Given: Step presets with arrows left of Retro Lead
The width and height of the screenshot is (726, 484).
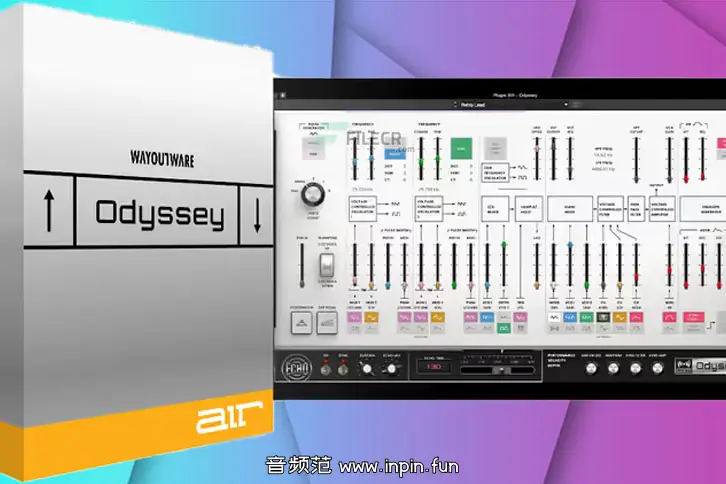Looking at the screenshot, I should pyautogui.click(x=455, y=105).
